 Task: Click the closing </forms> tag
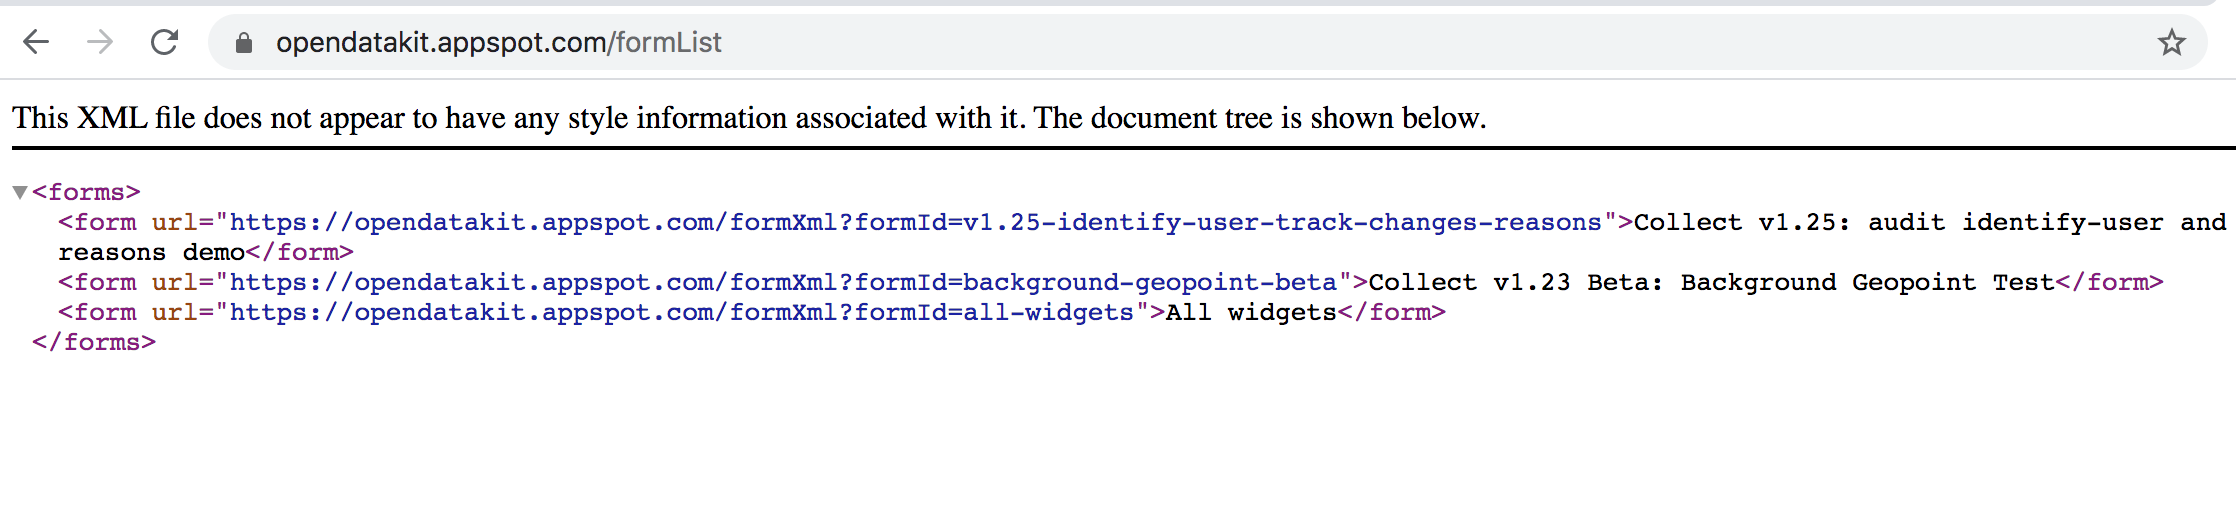coord(94,342)
